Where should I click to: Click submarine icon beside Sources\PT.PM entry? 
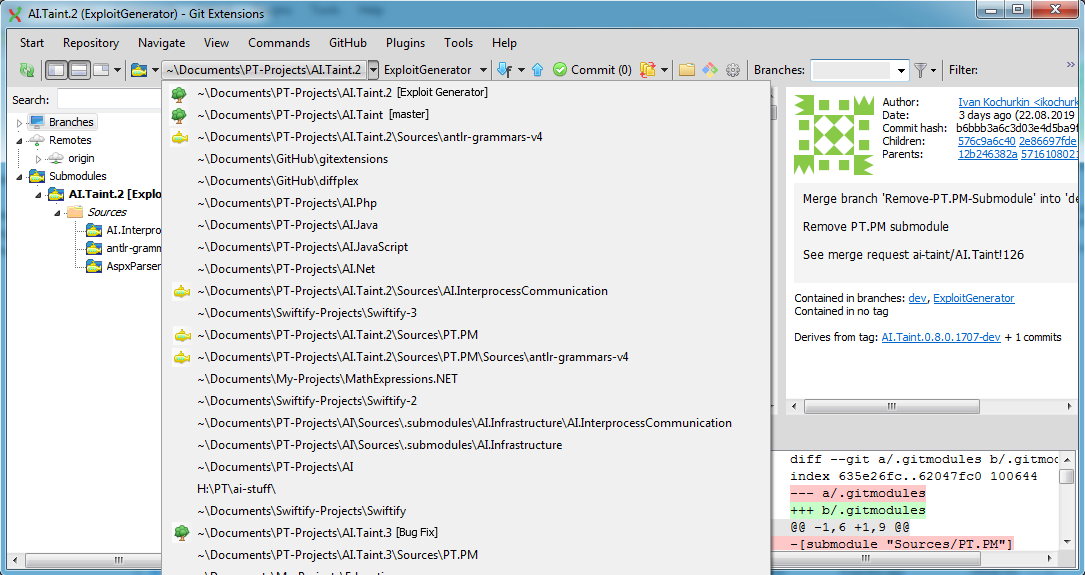(x=181, y=336)
